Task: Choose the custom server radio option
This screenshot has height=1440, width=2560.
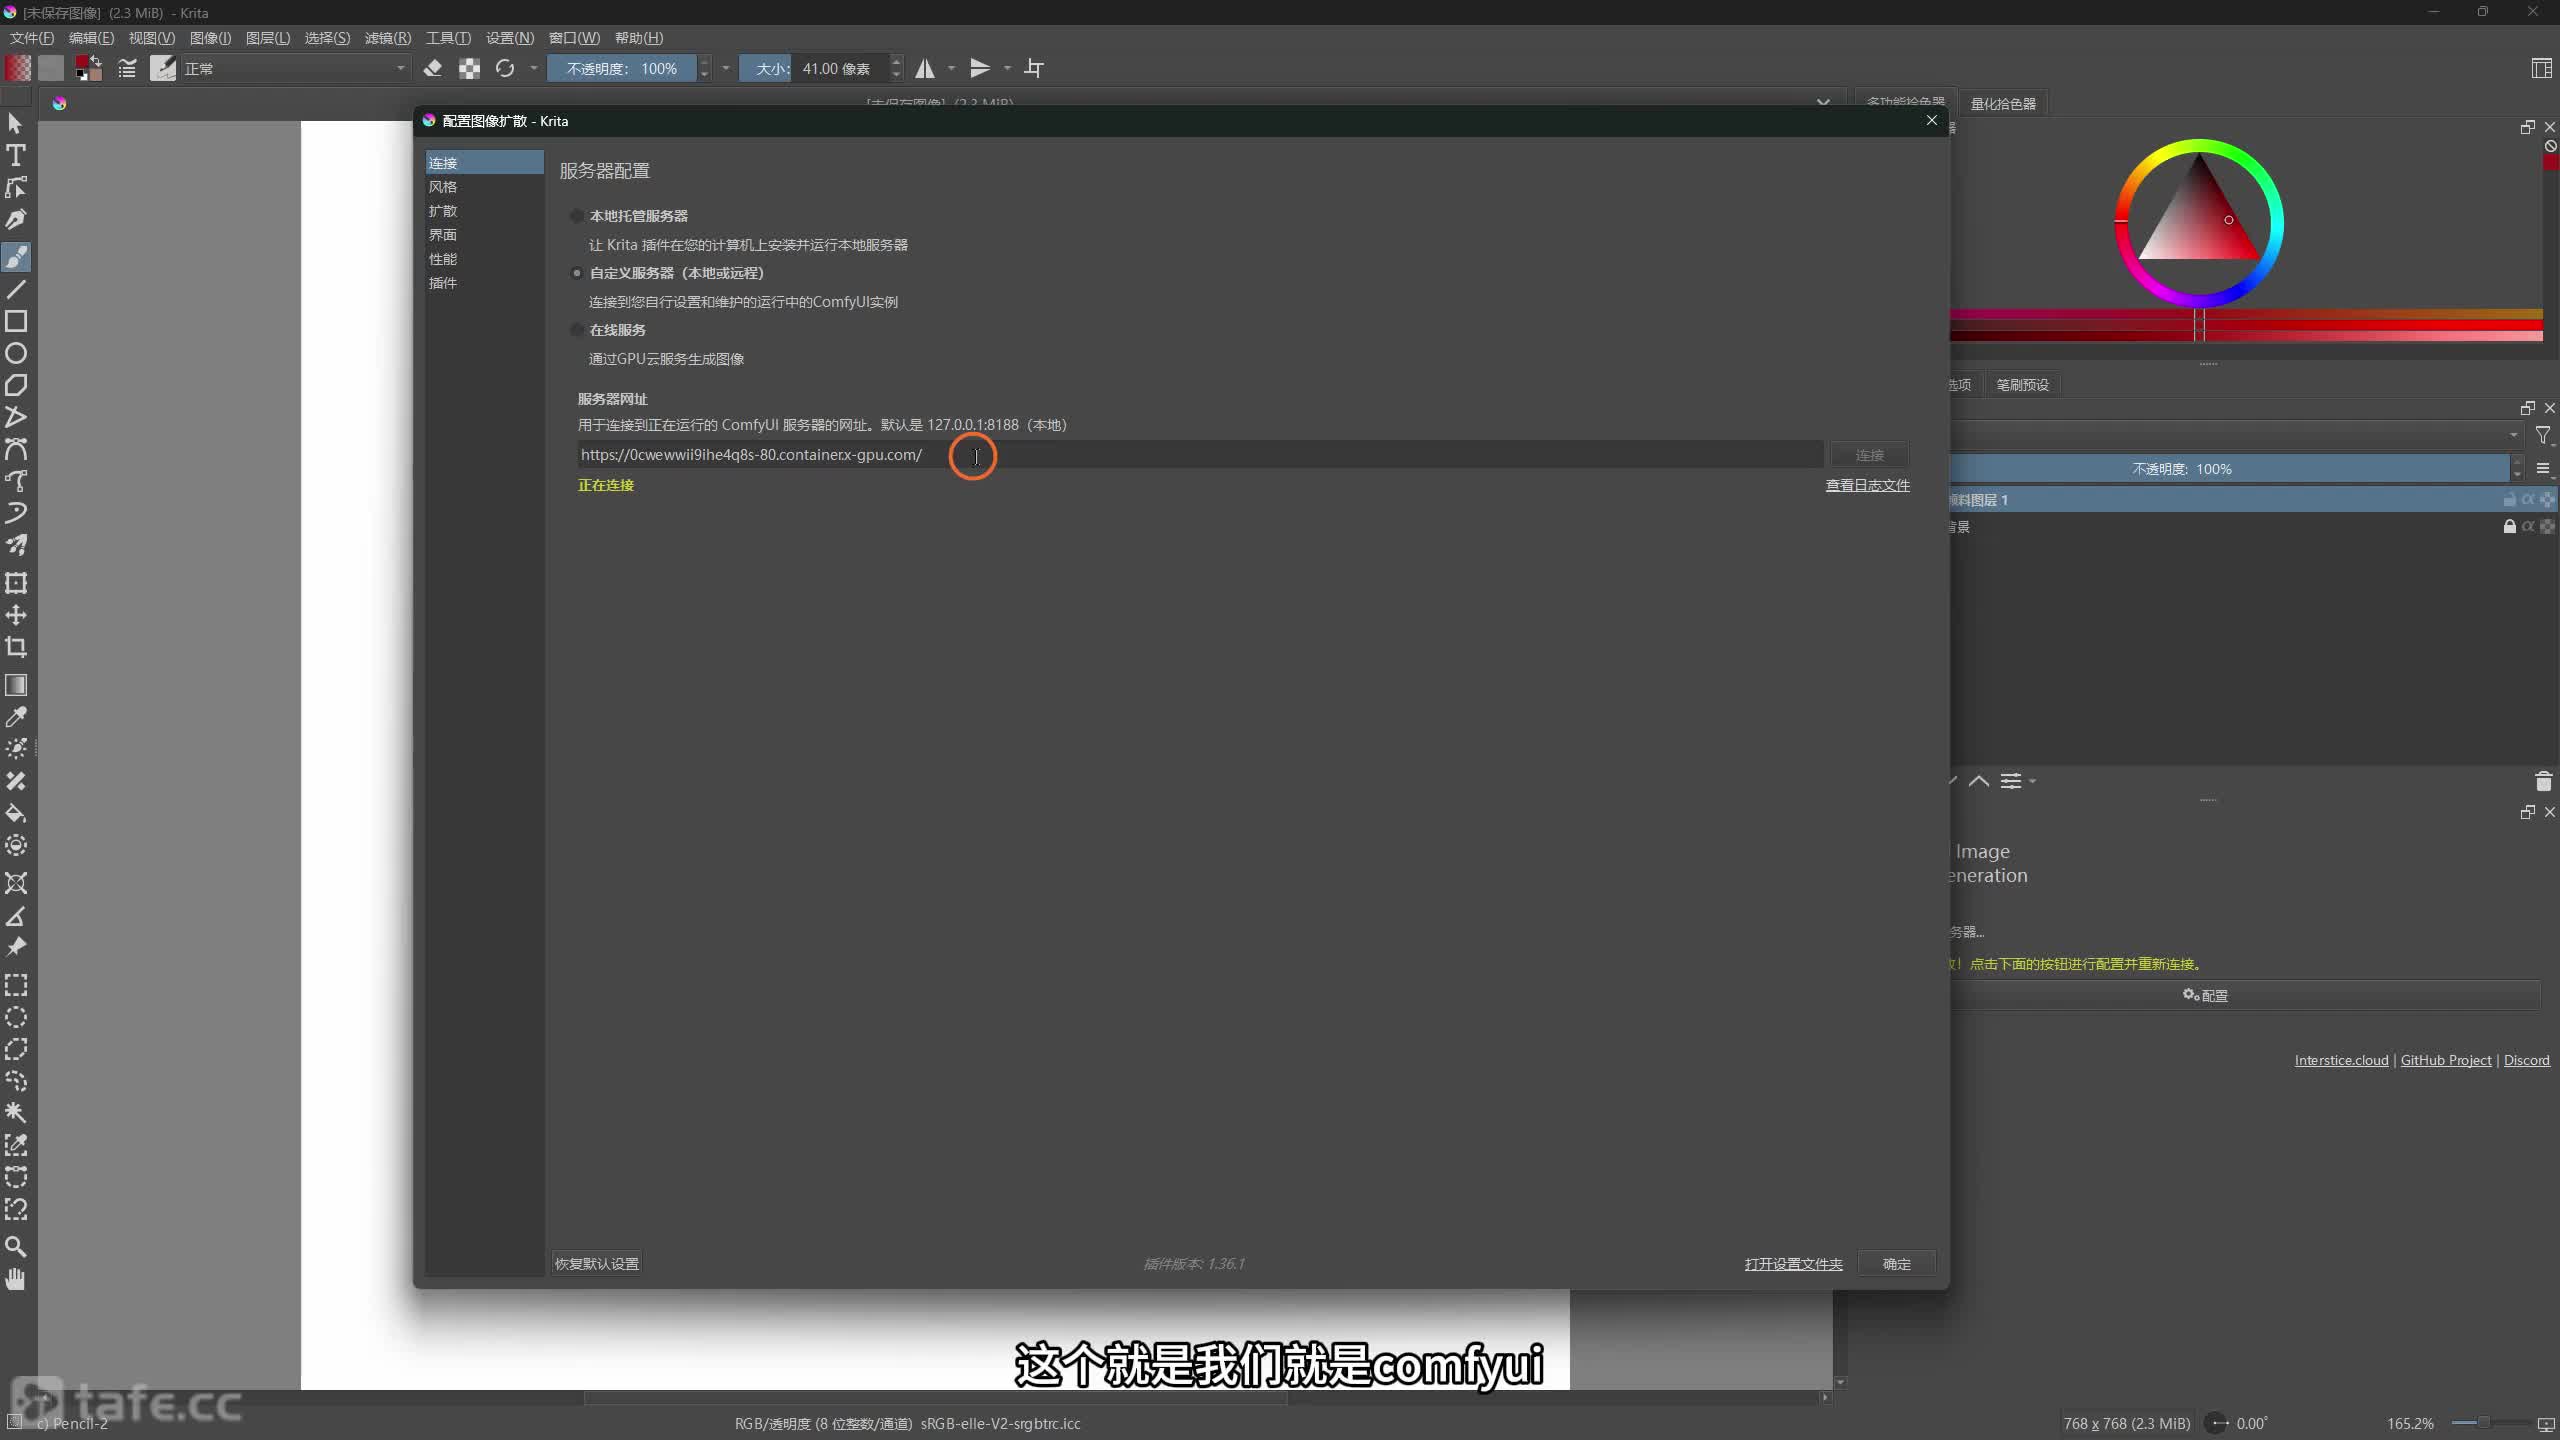Action: click(577, 273)
